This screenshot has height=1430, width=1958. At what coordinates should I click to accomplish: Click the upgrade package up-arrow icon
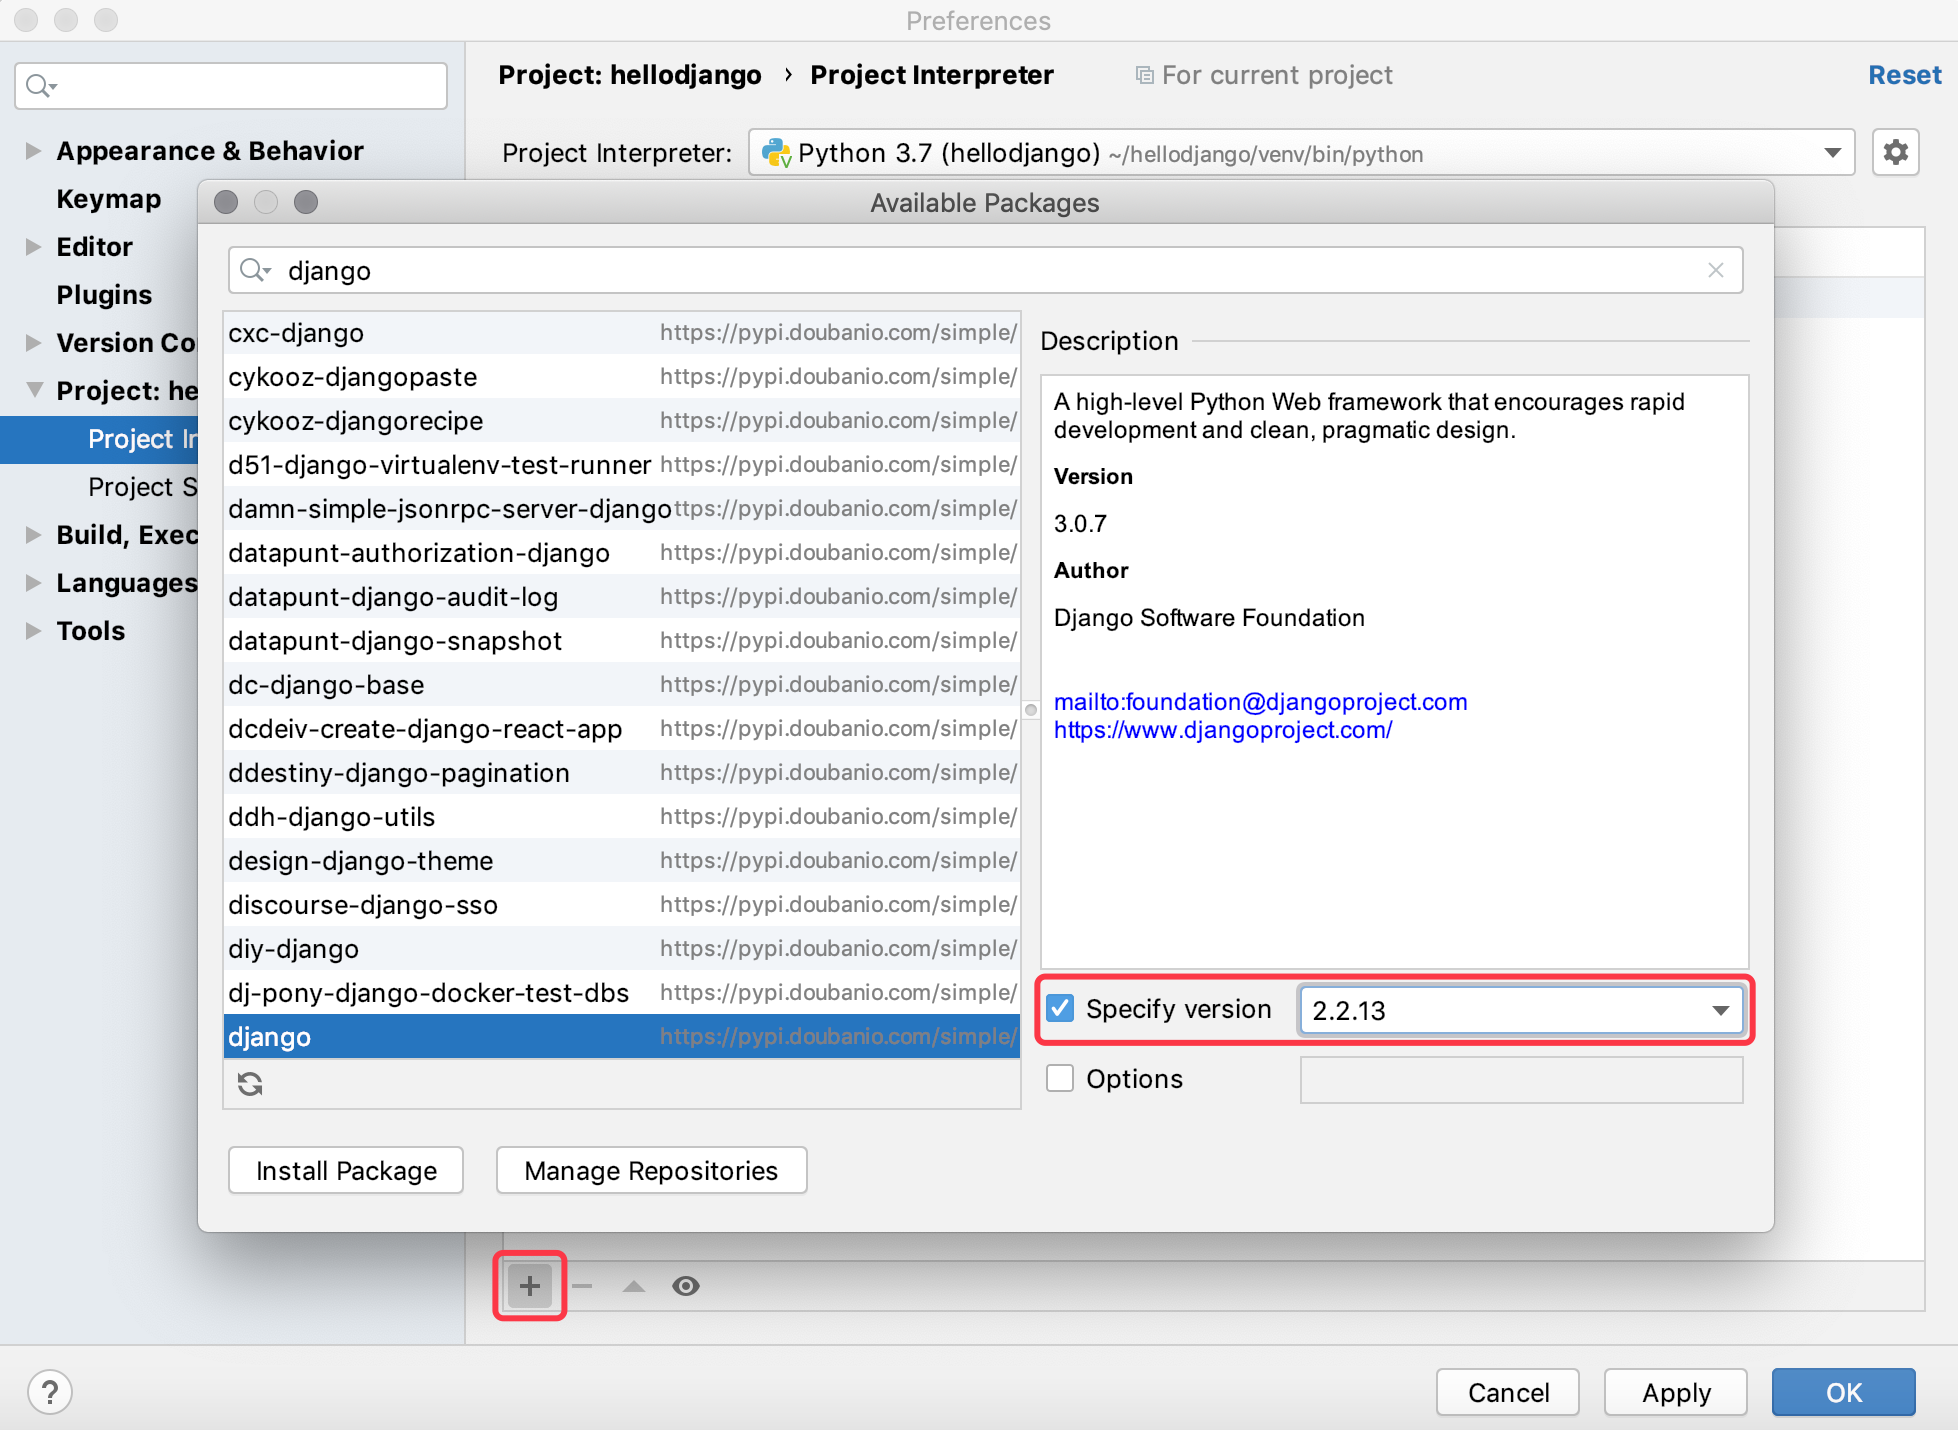click(x=634, y=1286)
